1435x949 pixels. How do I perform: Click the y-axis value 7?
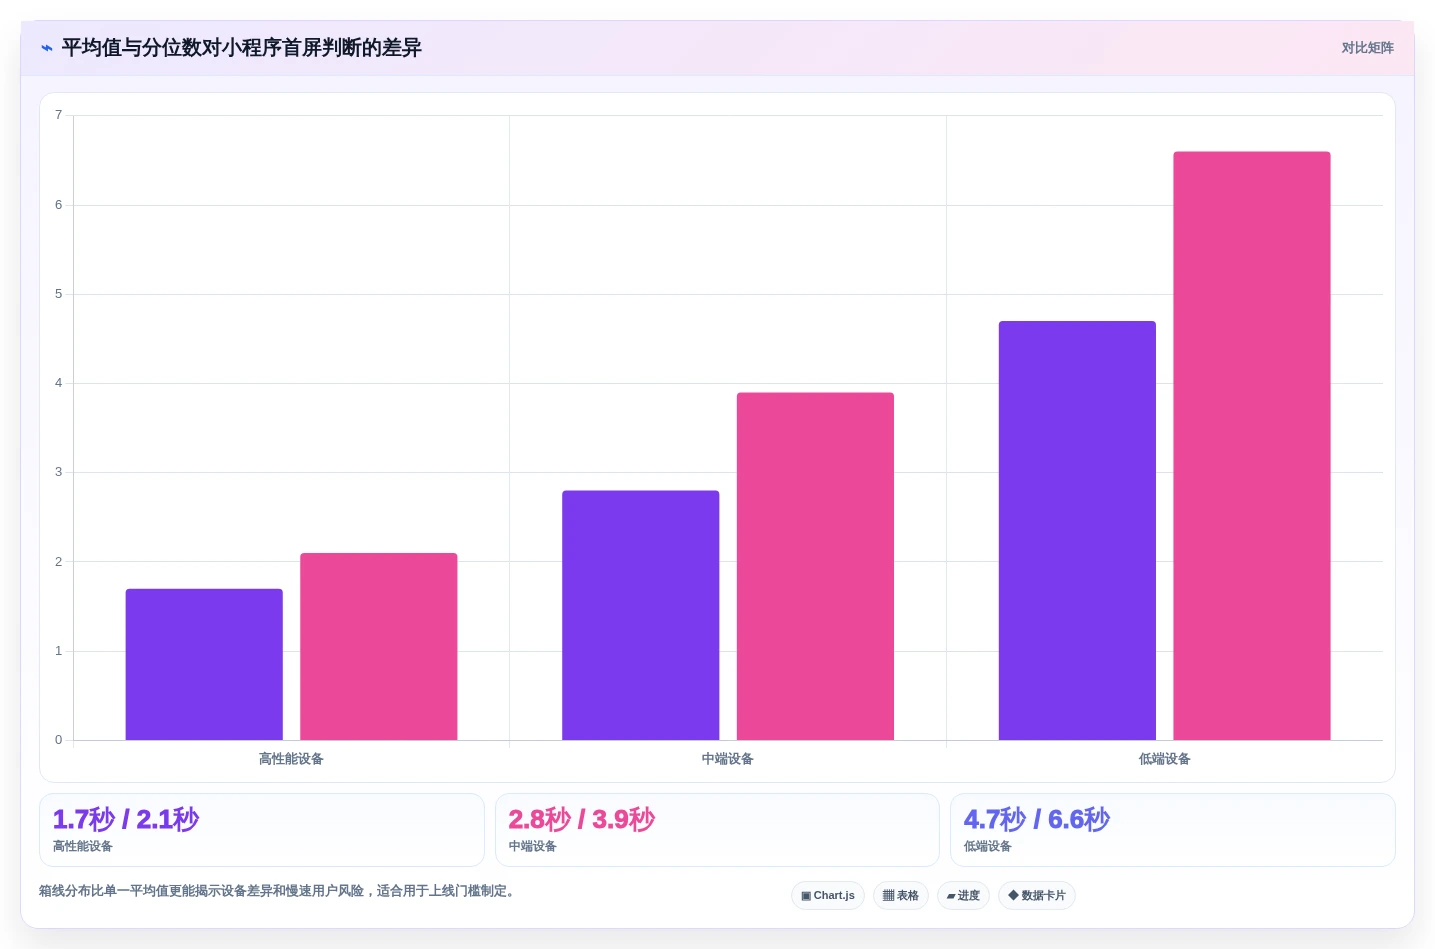pos(58,115)
